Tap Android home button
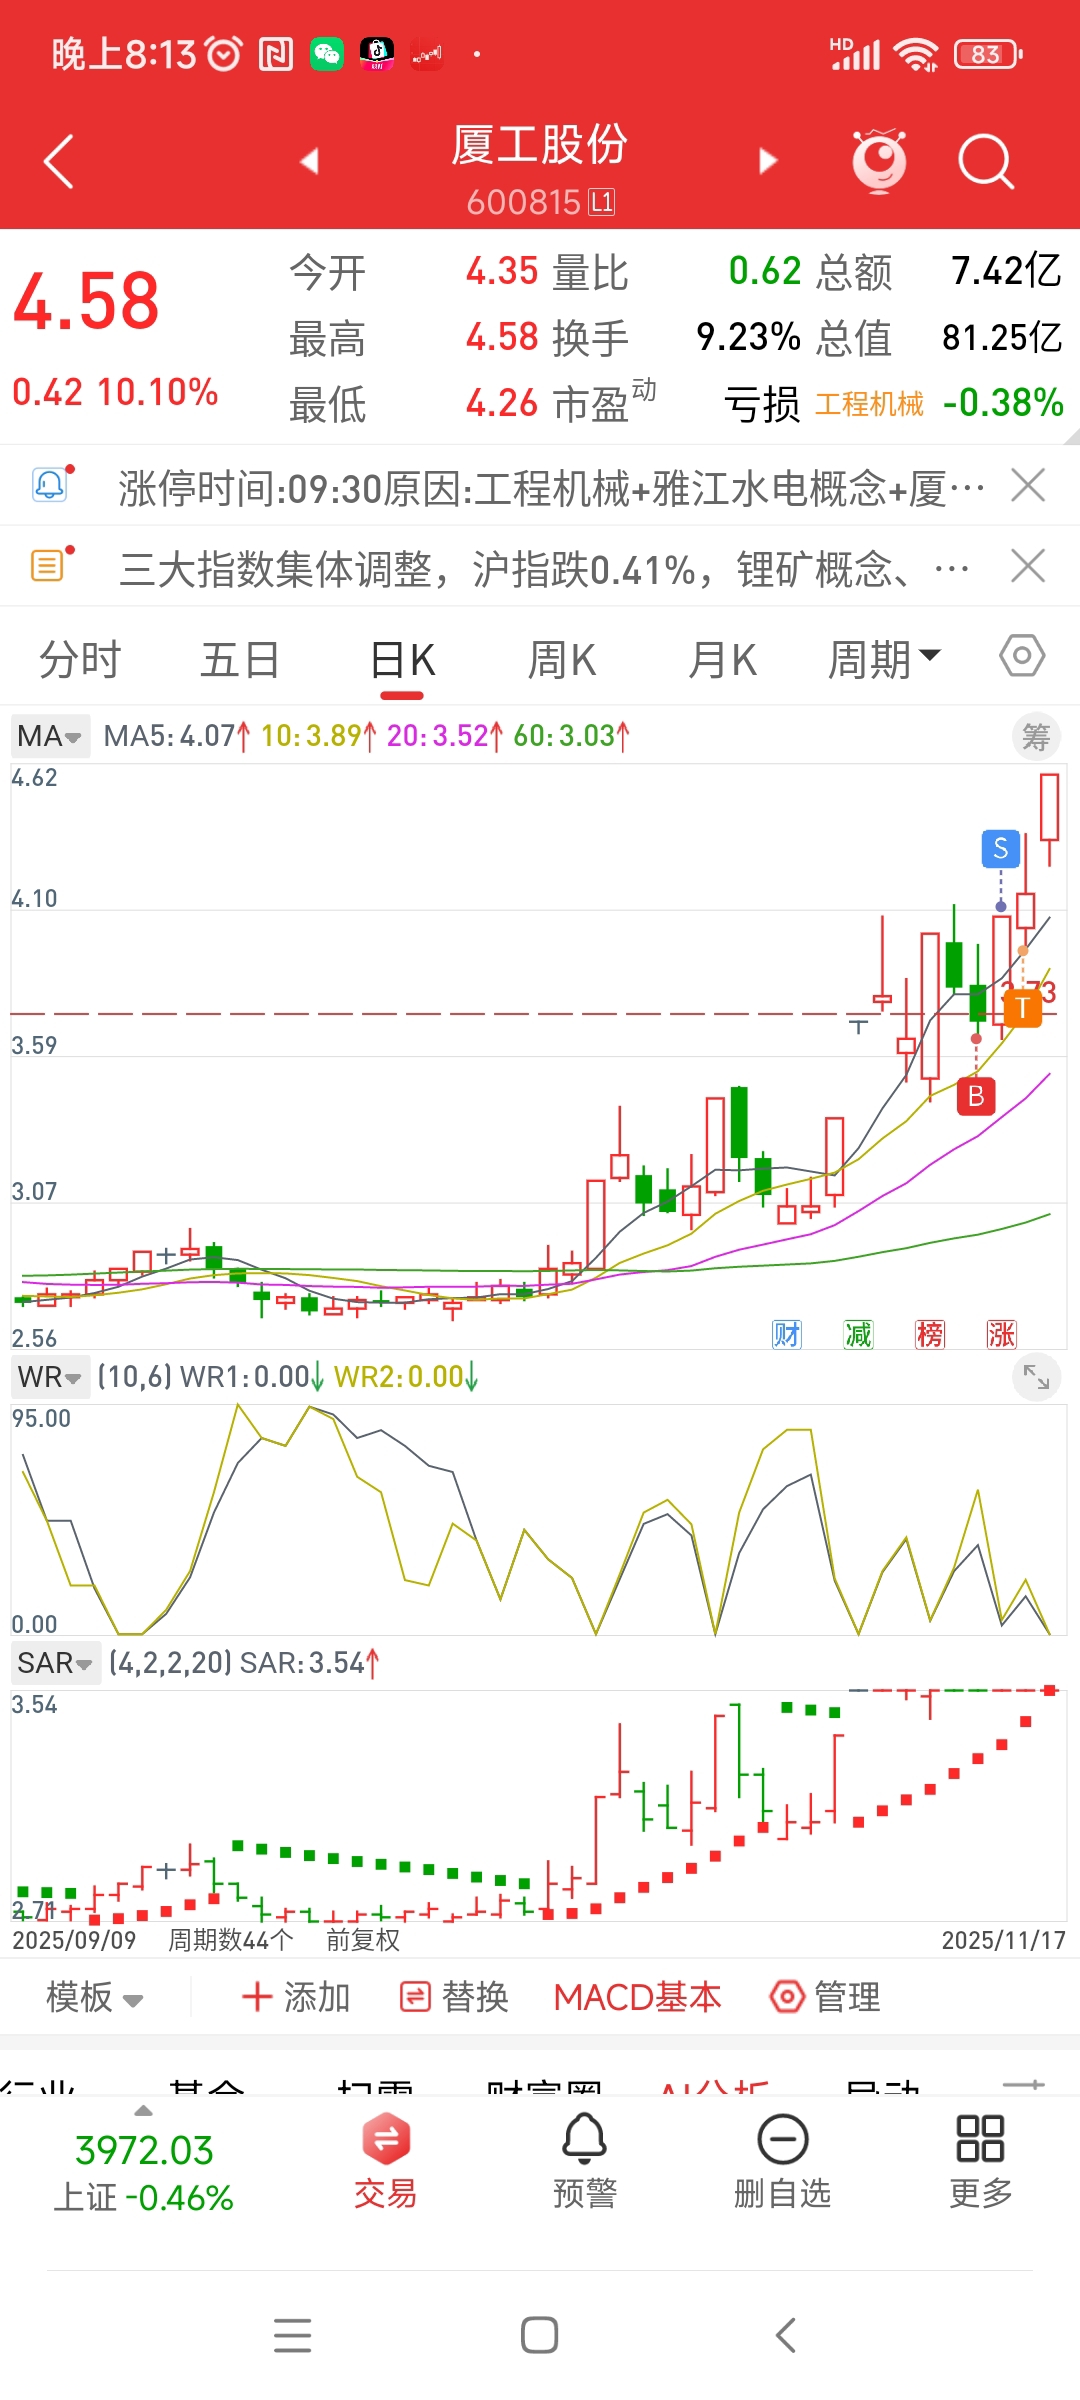1080x2400 pixels. click(x=540, y=2335)
